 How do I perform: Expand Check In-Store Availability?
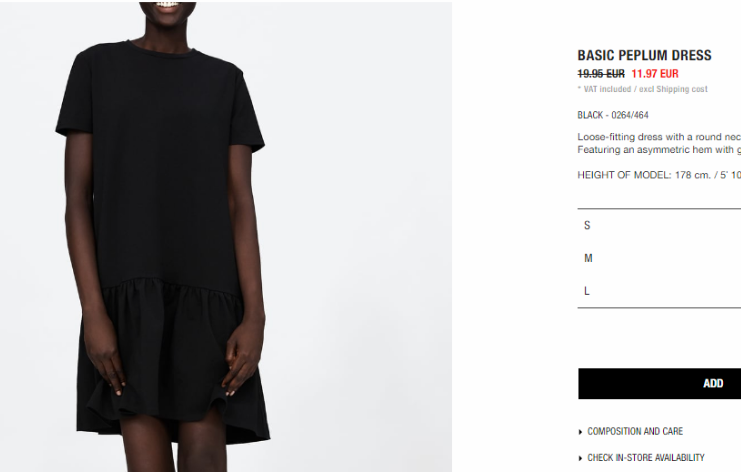(x=646, y=458)
